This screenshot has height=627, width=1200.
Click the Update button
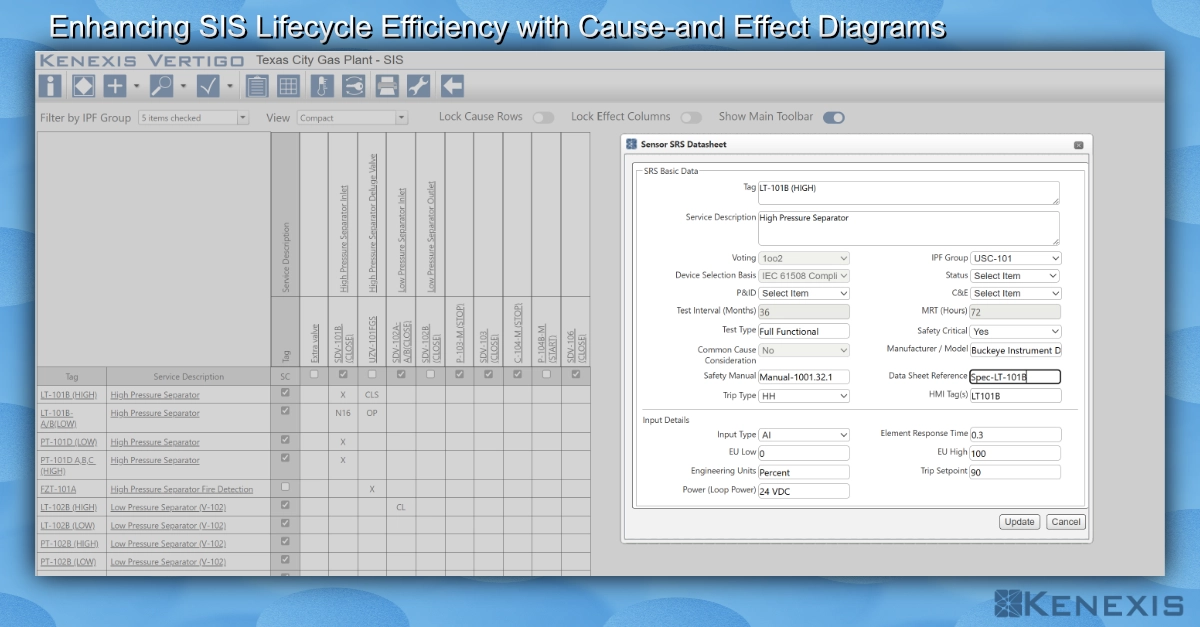(x=1020, y=522)
